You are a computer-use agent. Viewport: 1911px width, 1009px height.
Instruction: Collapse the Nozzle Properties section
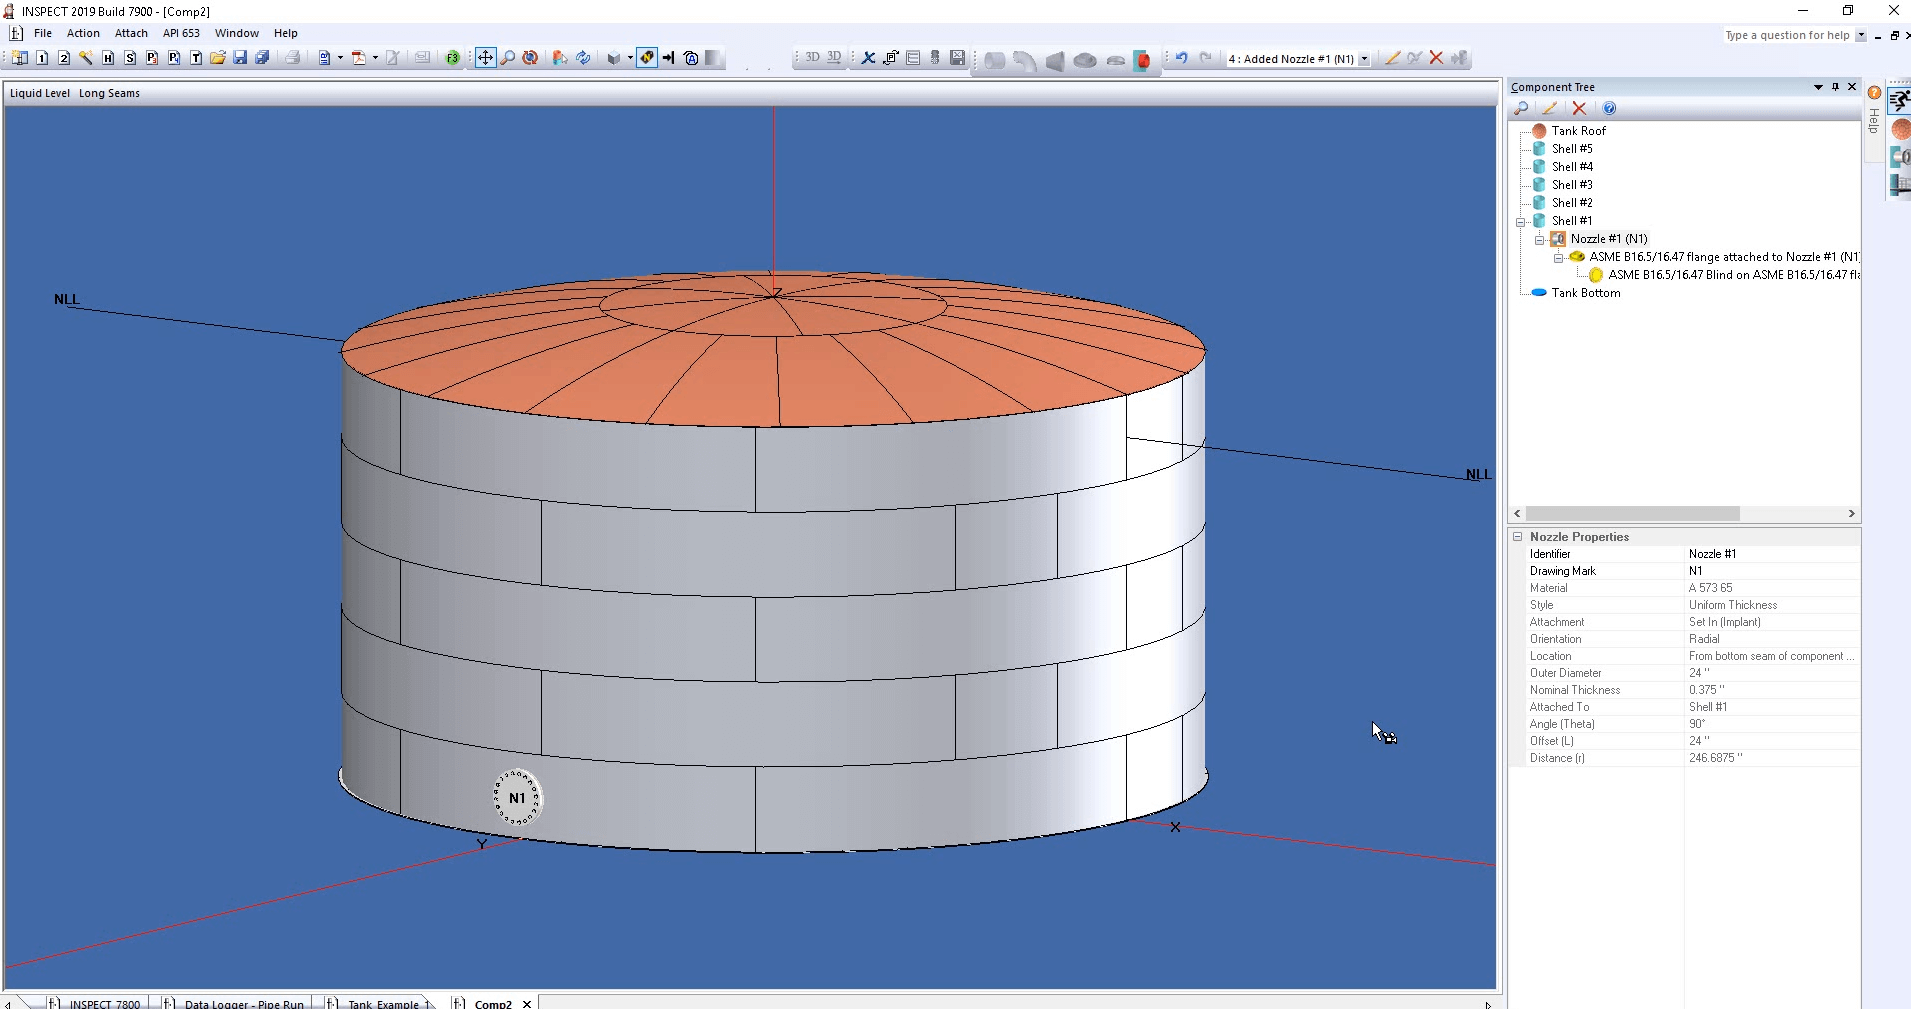coord(1517,537)
